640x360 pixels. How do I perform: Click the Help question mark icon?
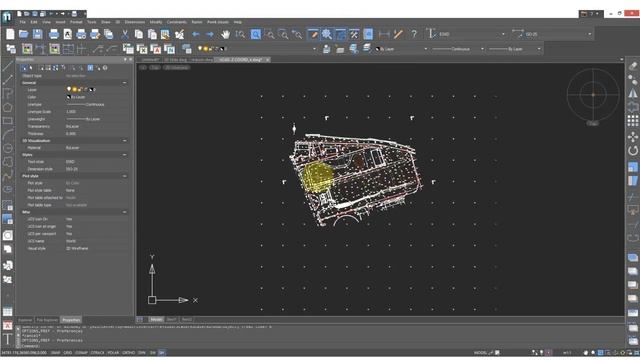414,34
